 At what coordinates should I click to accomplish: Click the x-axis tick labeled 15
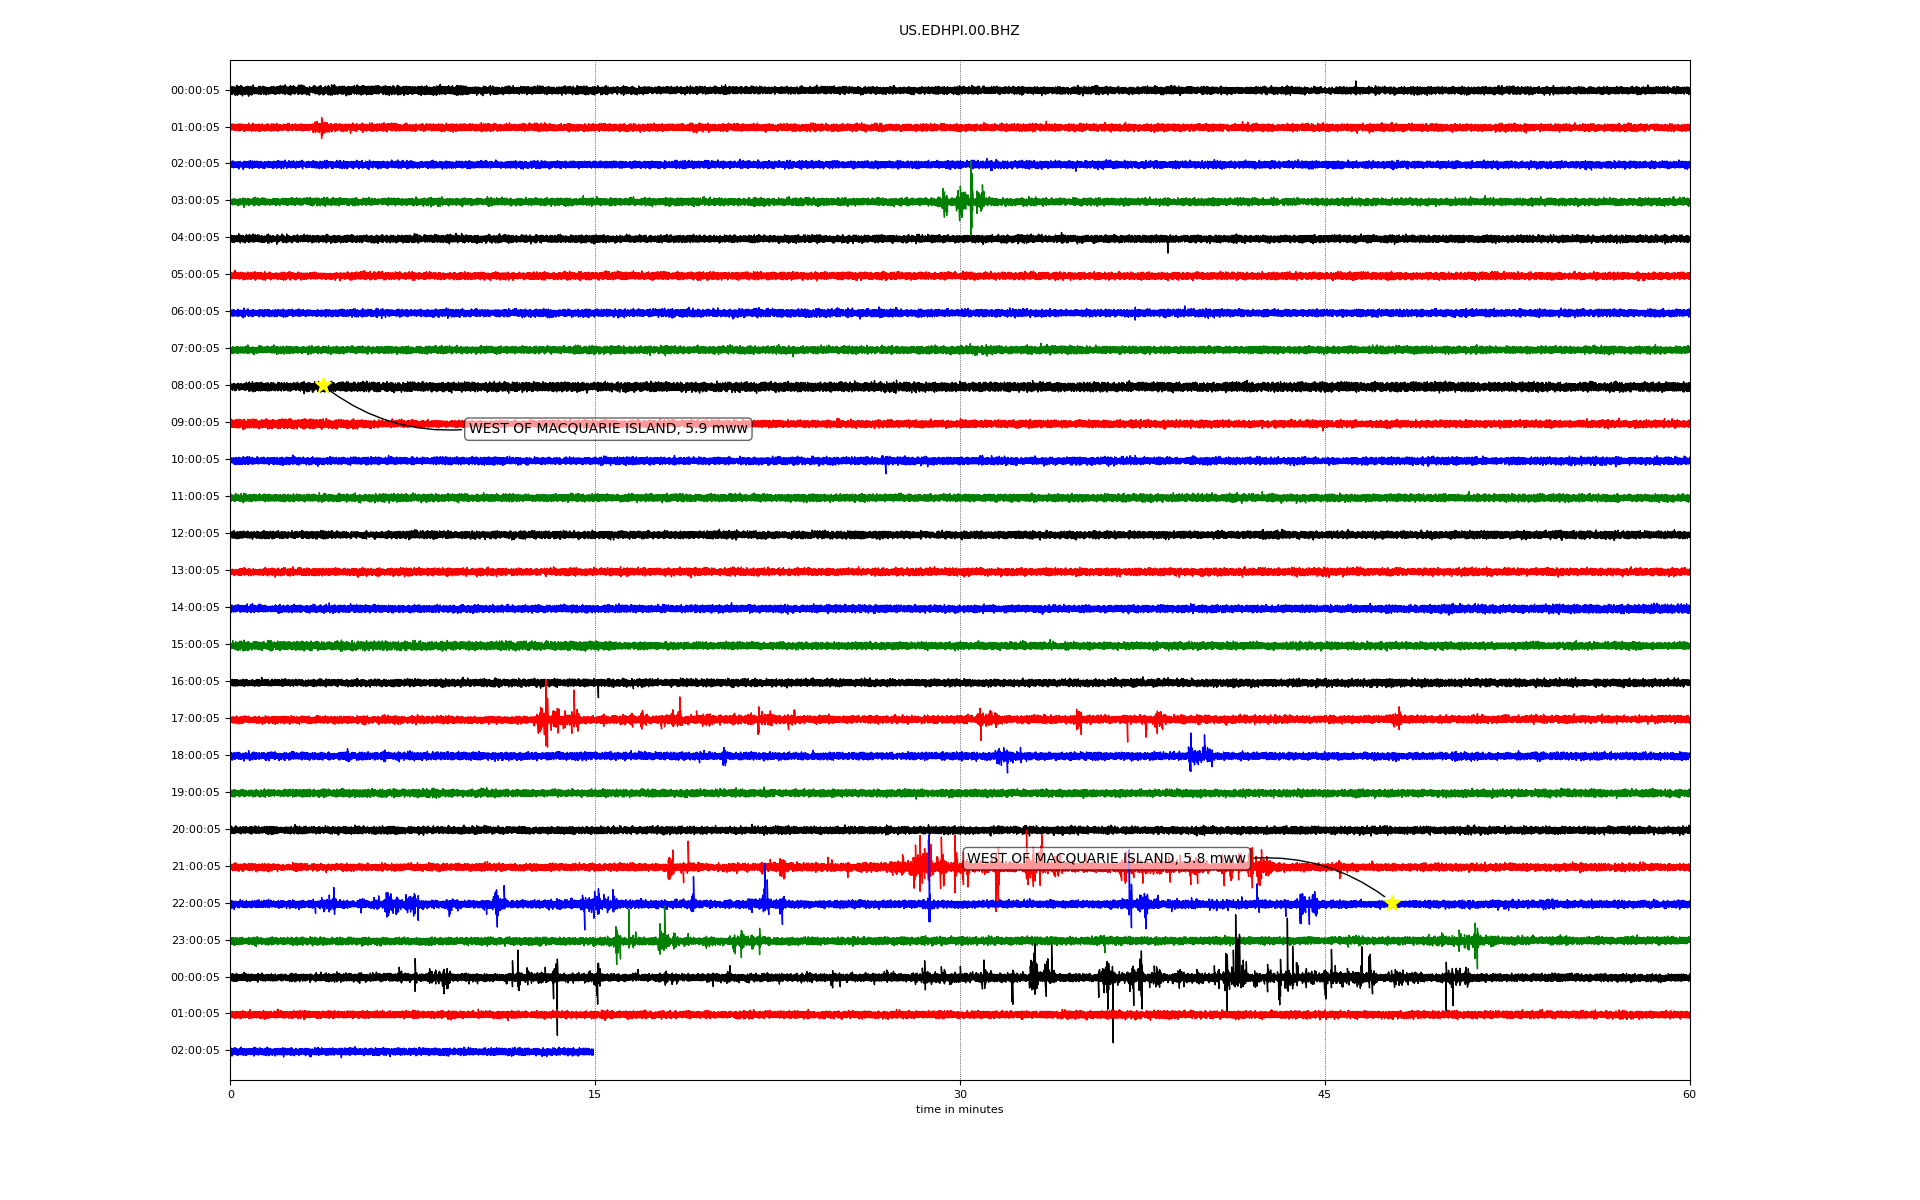pyautogui.click(x=595, y=1094)
